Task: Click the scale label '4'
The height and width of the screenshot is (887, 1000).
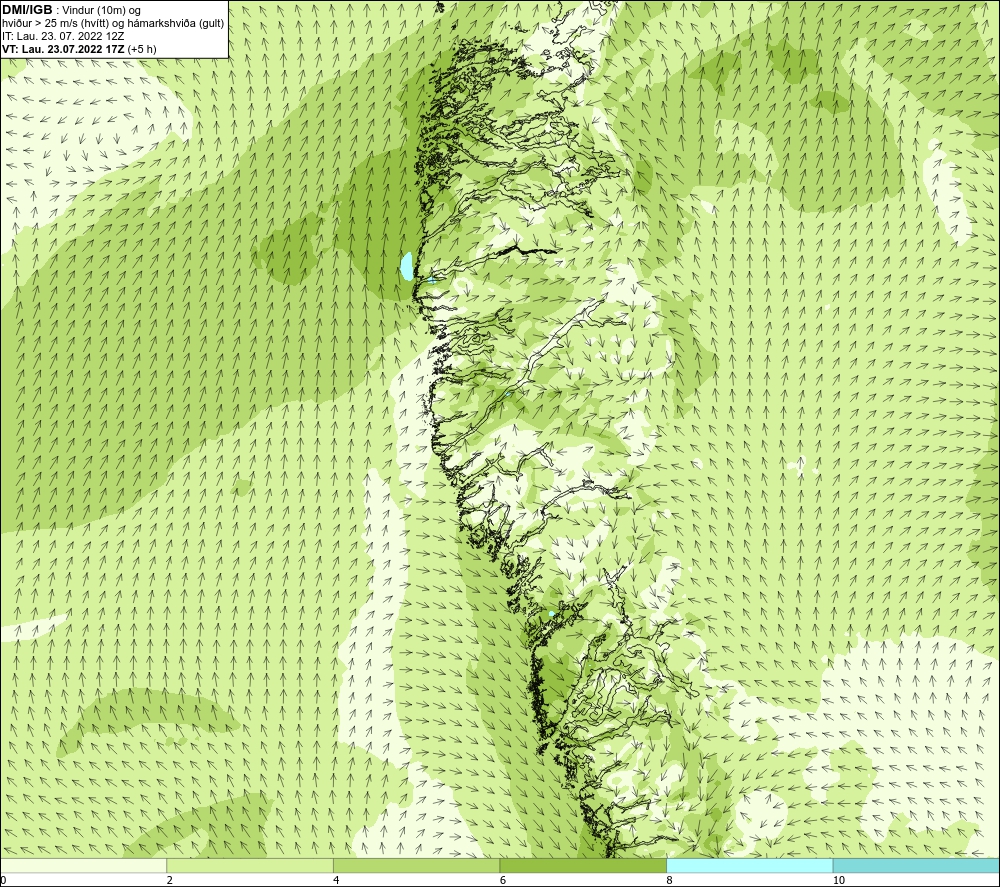Action: [x=336, y=881]
